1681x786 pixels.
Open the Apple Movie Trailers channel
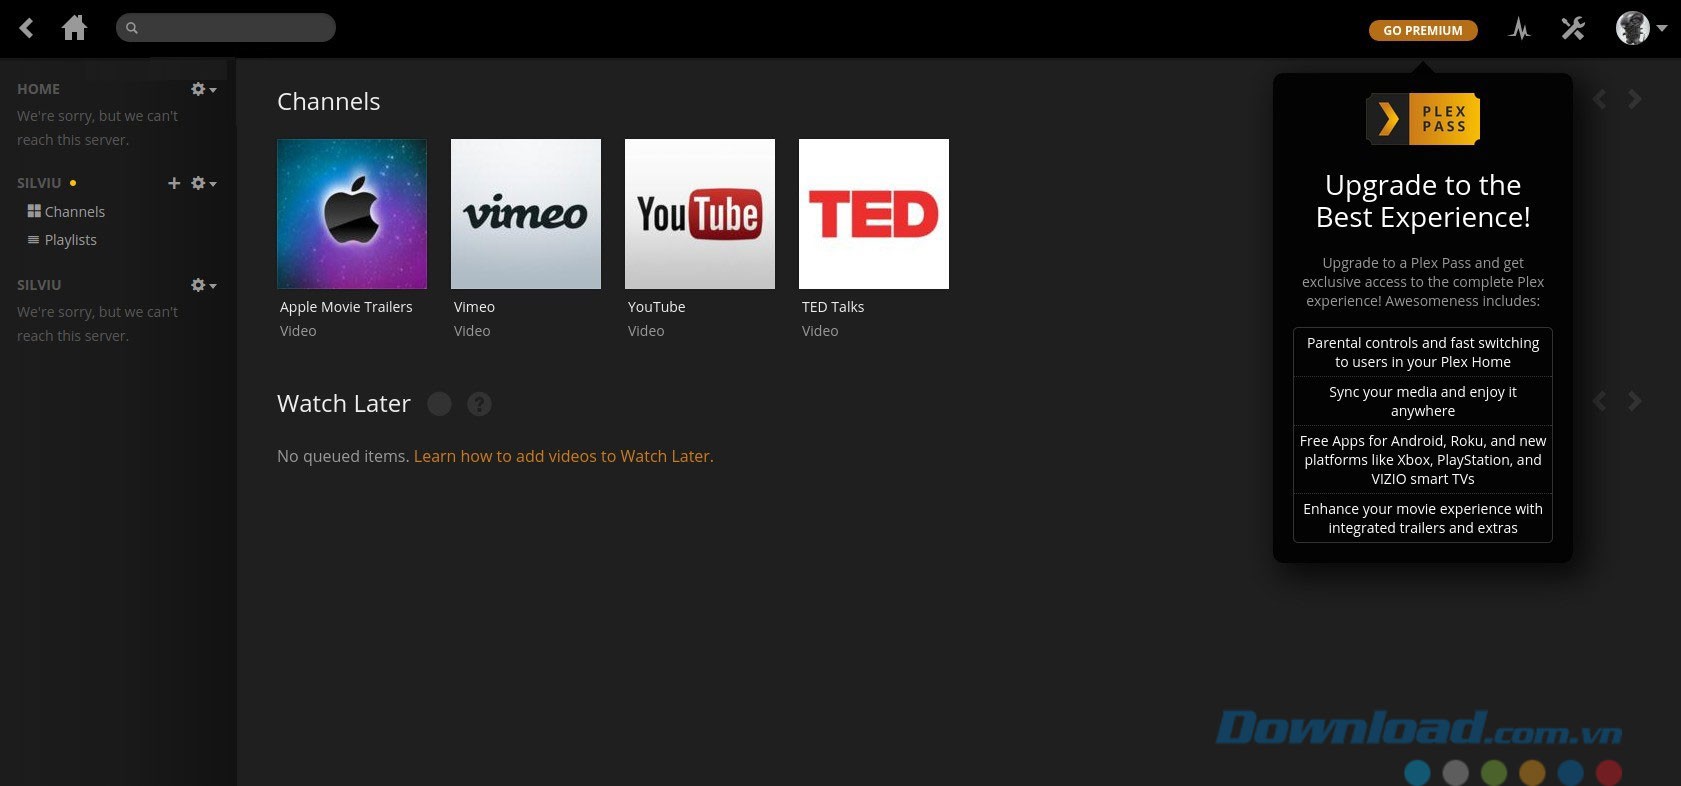coord(351,214)
